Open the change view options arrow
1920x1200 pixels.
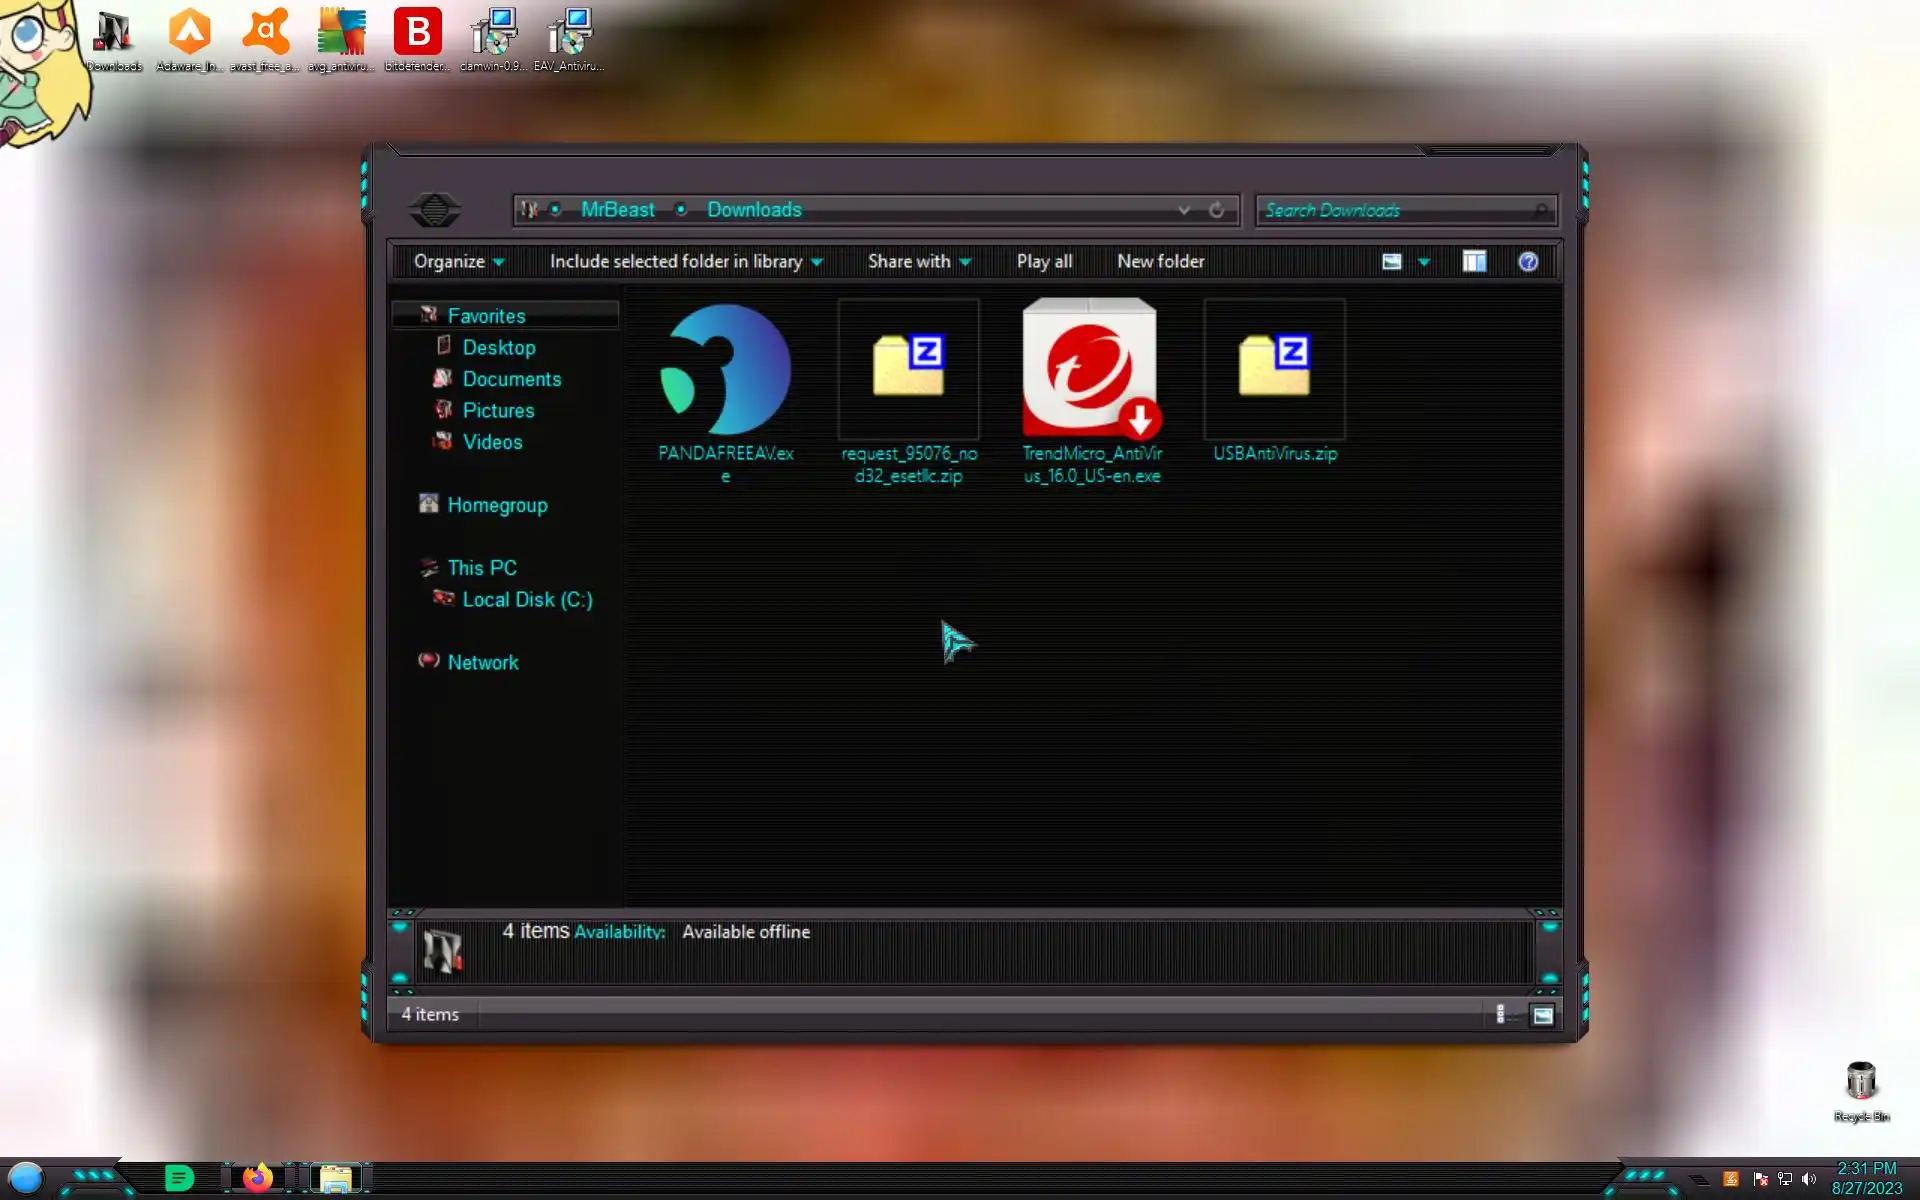click(x=1424, y=262)
